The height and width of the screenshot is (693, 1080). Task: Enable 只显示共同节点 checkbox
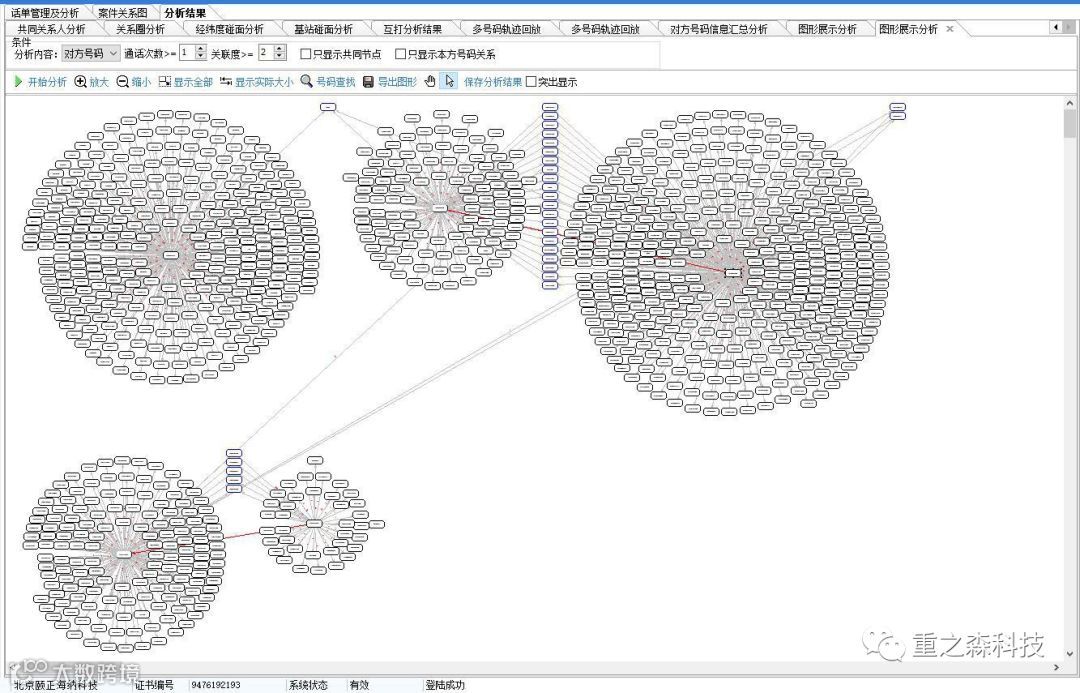[x=306, y=54]
